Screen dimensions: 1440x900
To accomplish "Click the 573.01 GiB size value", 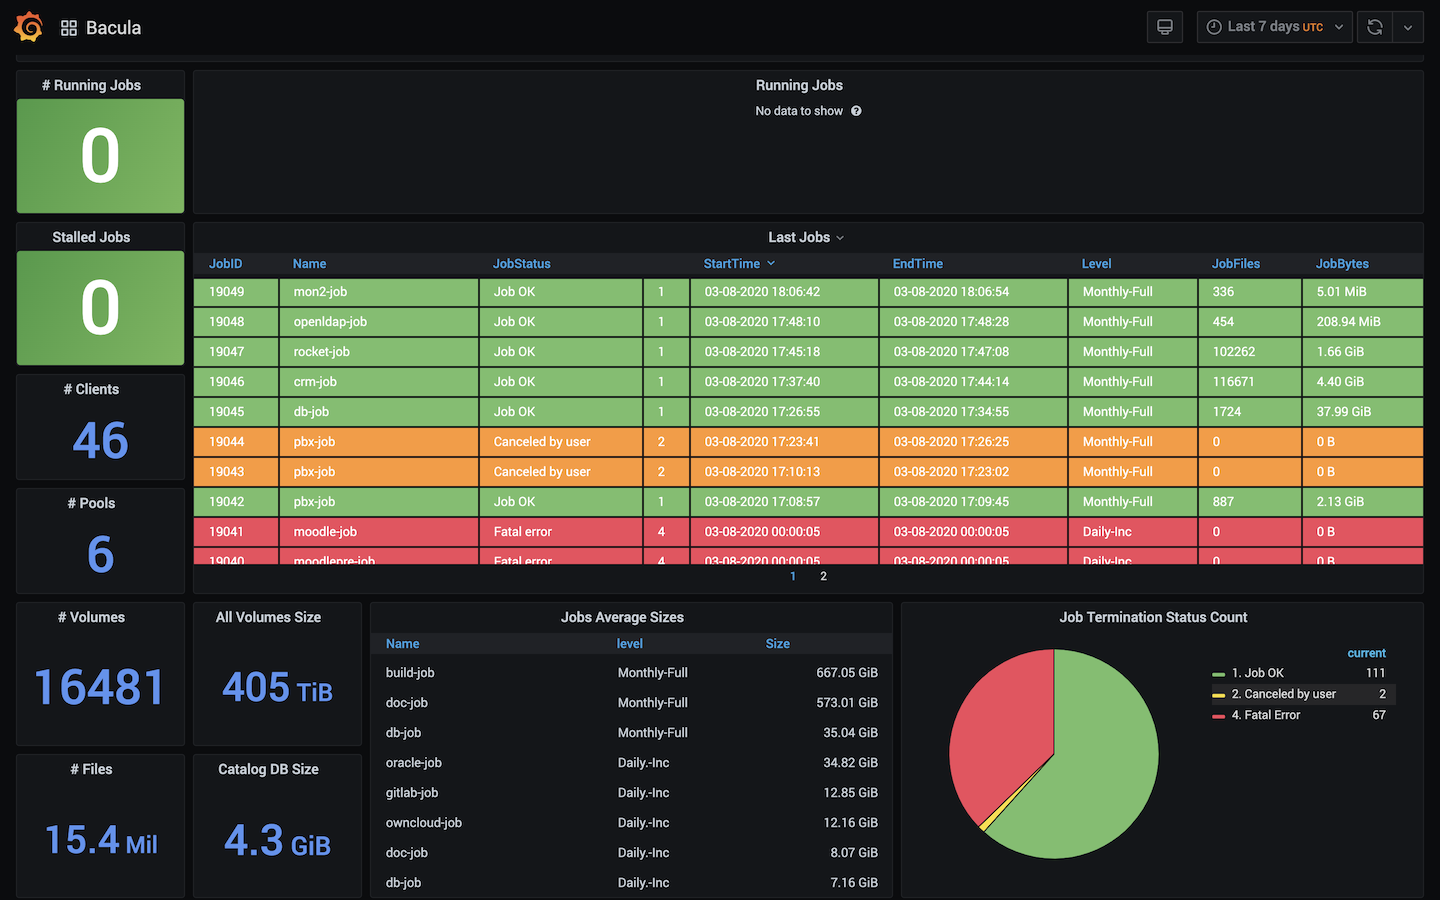I will (847, 703).
